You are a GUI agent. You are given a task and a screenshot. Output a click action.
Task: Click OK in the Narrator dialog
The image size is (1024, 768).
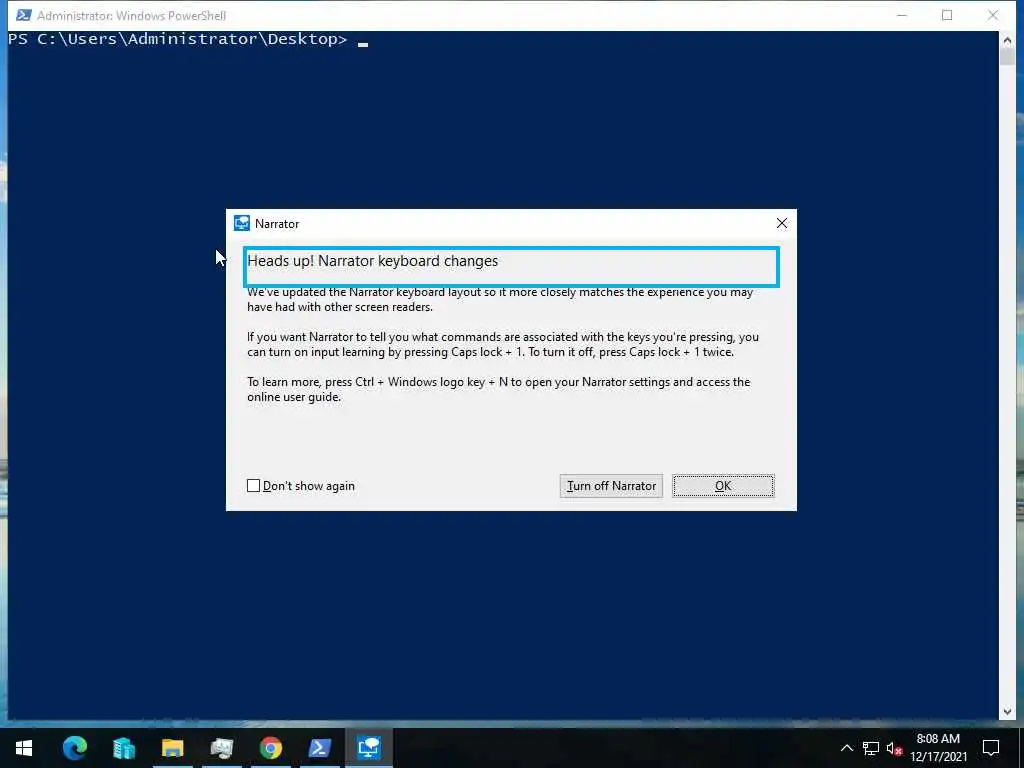click(723, 486)
